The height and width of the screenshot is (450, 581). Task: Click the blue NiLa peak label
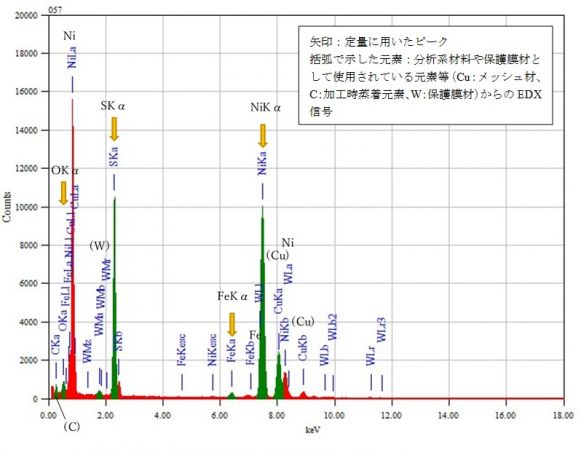pyautogui.click(x=72, y=57)
